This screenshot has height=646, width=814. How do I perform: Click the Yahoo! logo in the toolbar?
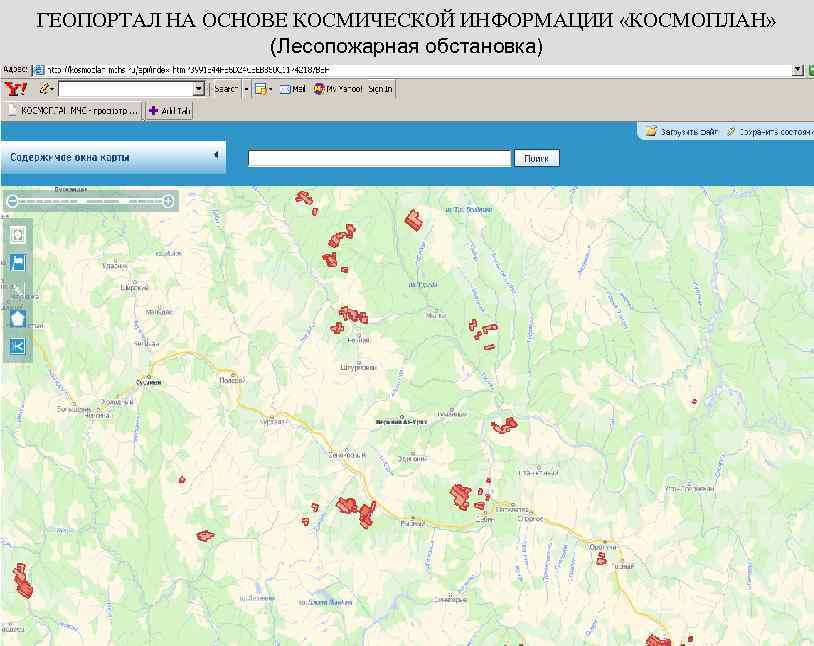point(16,89)
